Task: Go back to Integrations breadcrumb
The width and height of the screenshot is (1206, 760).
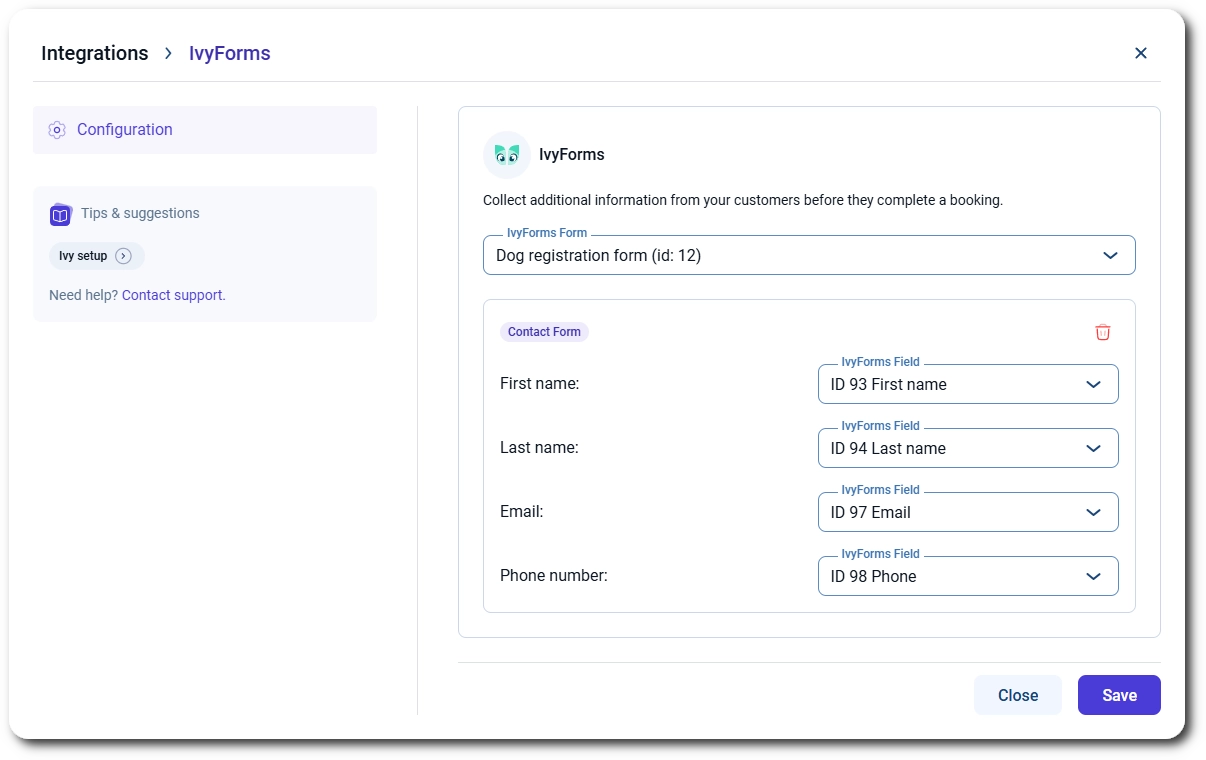Action: click(94, 53)
